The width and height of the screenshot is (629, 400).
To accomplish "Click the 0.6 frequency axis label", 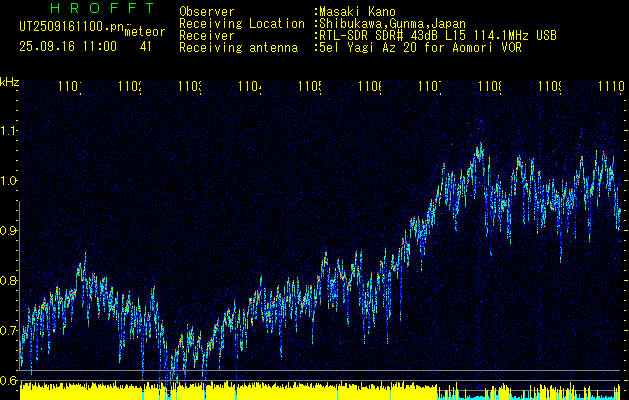I will pyautogui.click(x=9, y=380).
